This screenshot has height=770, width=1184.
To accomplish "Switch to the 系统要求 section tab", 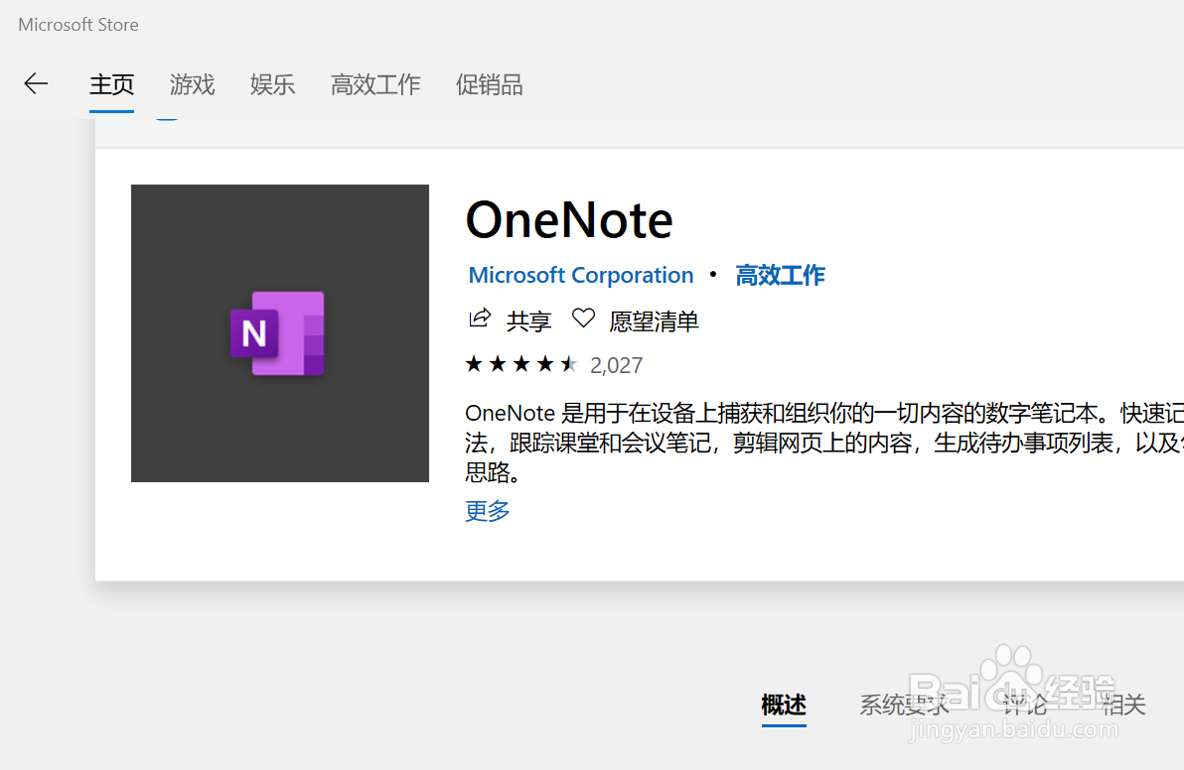I will click(x=904, y=705).
